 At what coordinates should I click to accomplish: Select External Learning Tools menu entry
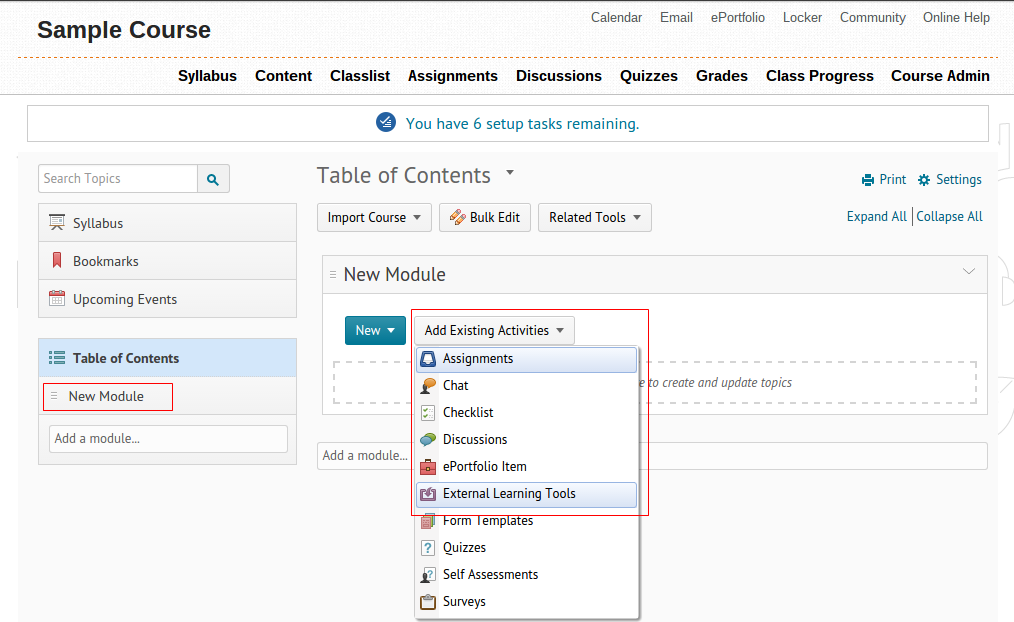[526, 494]
